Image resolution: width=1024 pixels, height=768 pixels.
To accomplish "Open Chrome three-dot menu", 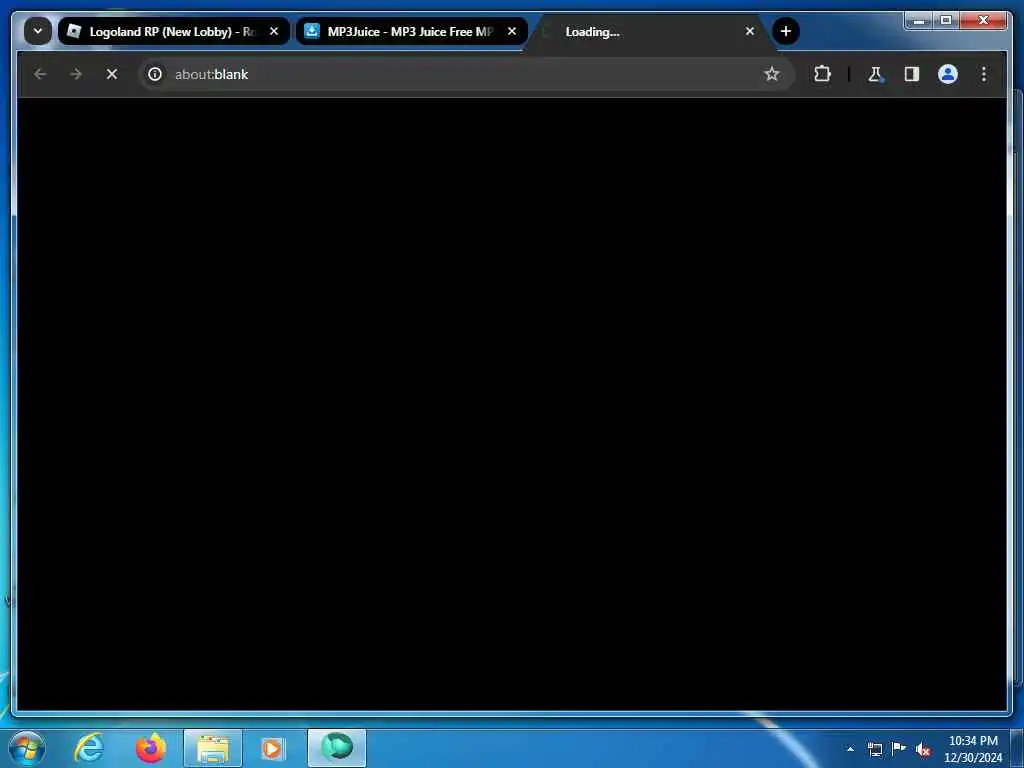I will click(x=984, y=74).
